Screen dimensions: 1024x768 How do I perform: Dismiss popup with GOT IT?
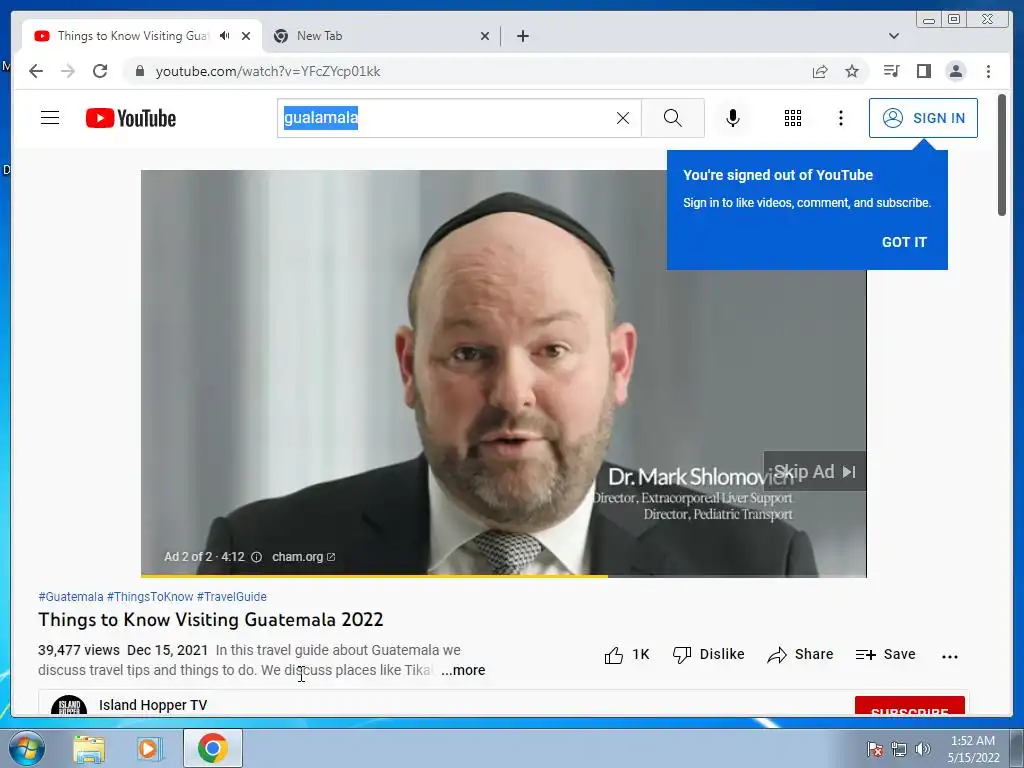click(x=904, y=242)
